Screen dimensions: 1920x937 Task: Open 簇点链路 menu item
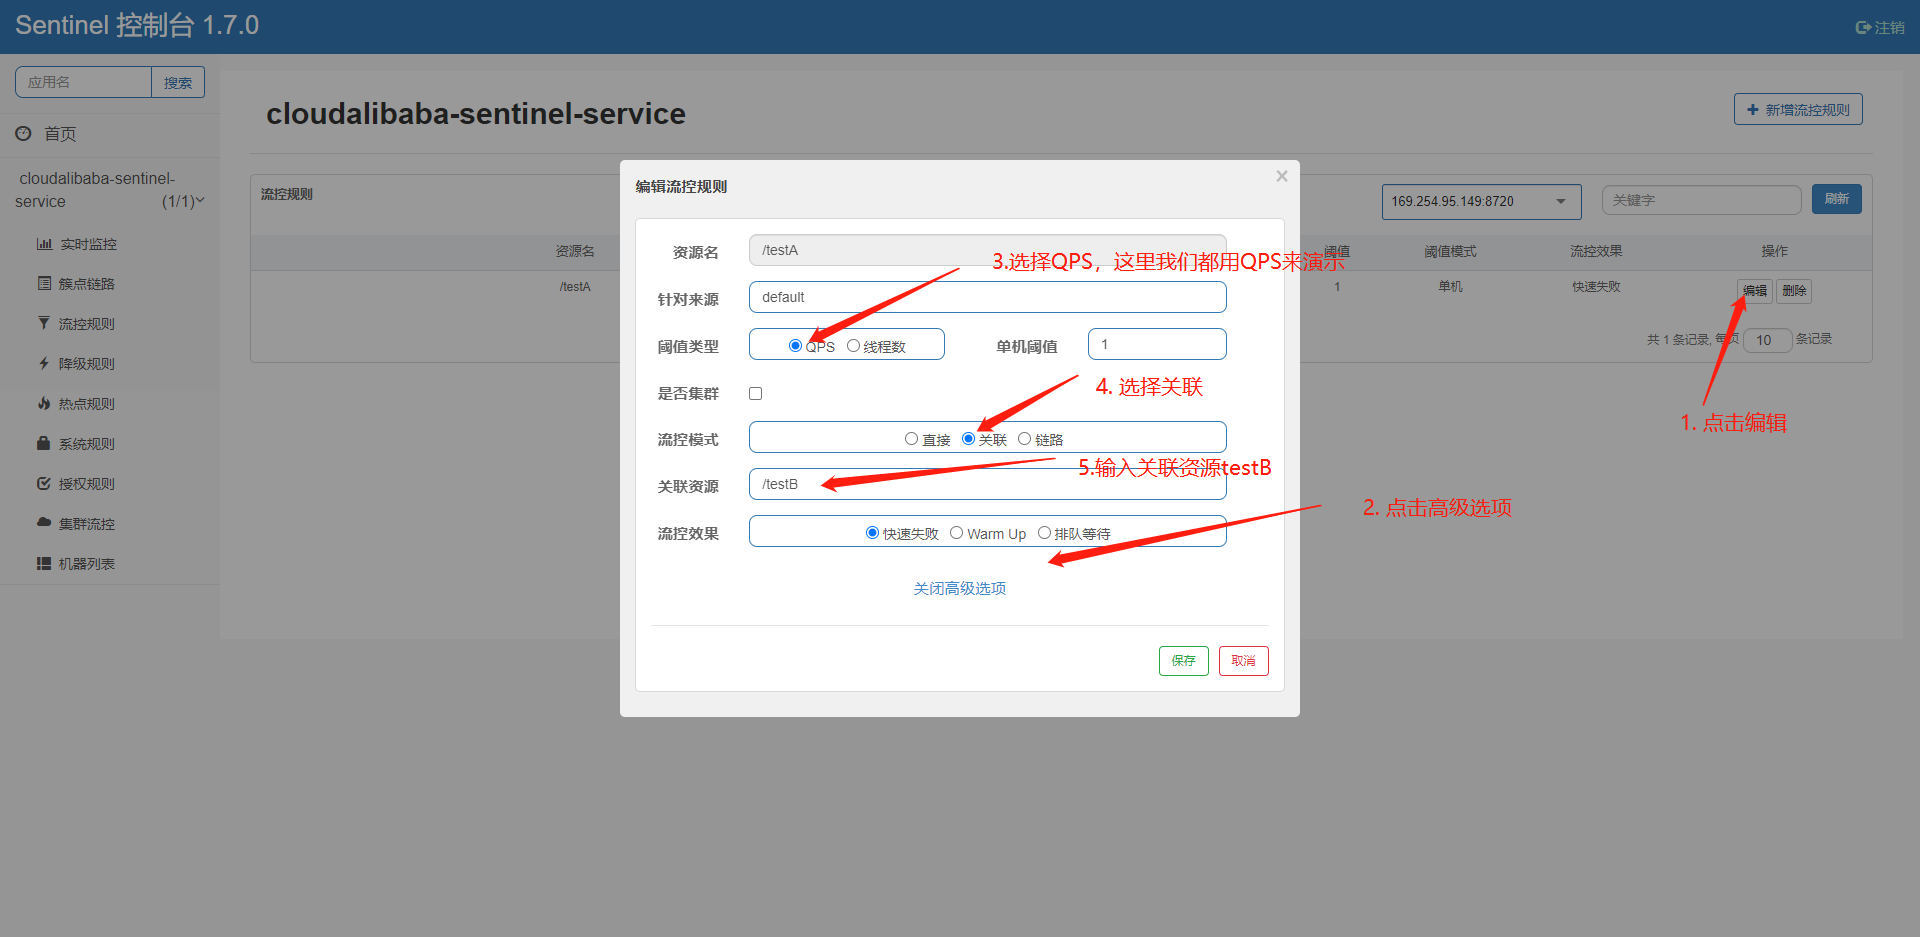(86, 284)
